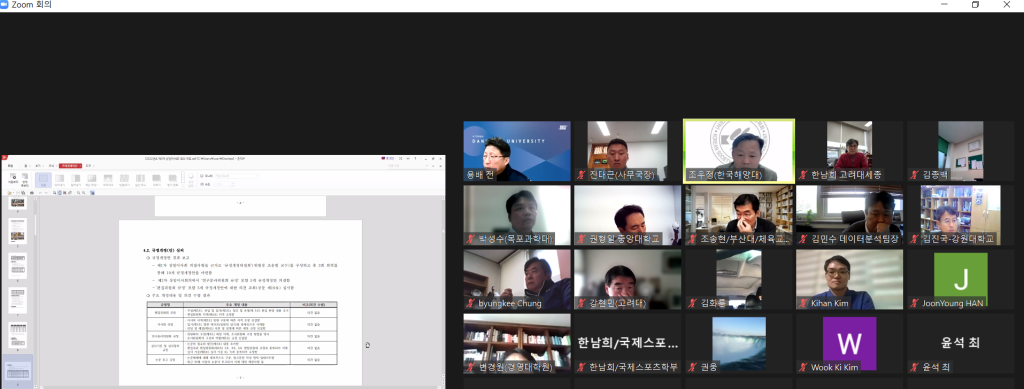Open the first menu item in PDF menu bar
The image size is (1024, 389).
click(10, 166)
